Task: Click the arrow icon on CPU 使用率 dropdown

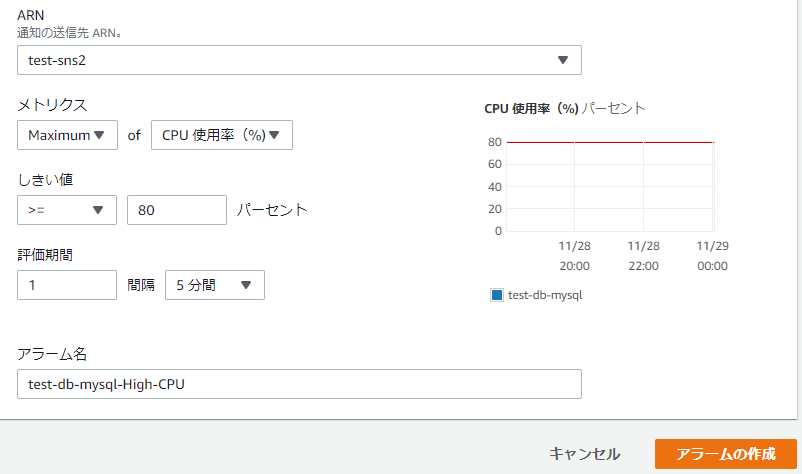Action: coord(274,136)
